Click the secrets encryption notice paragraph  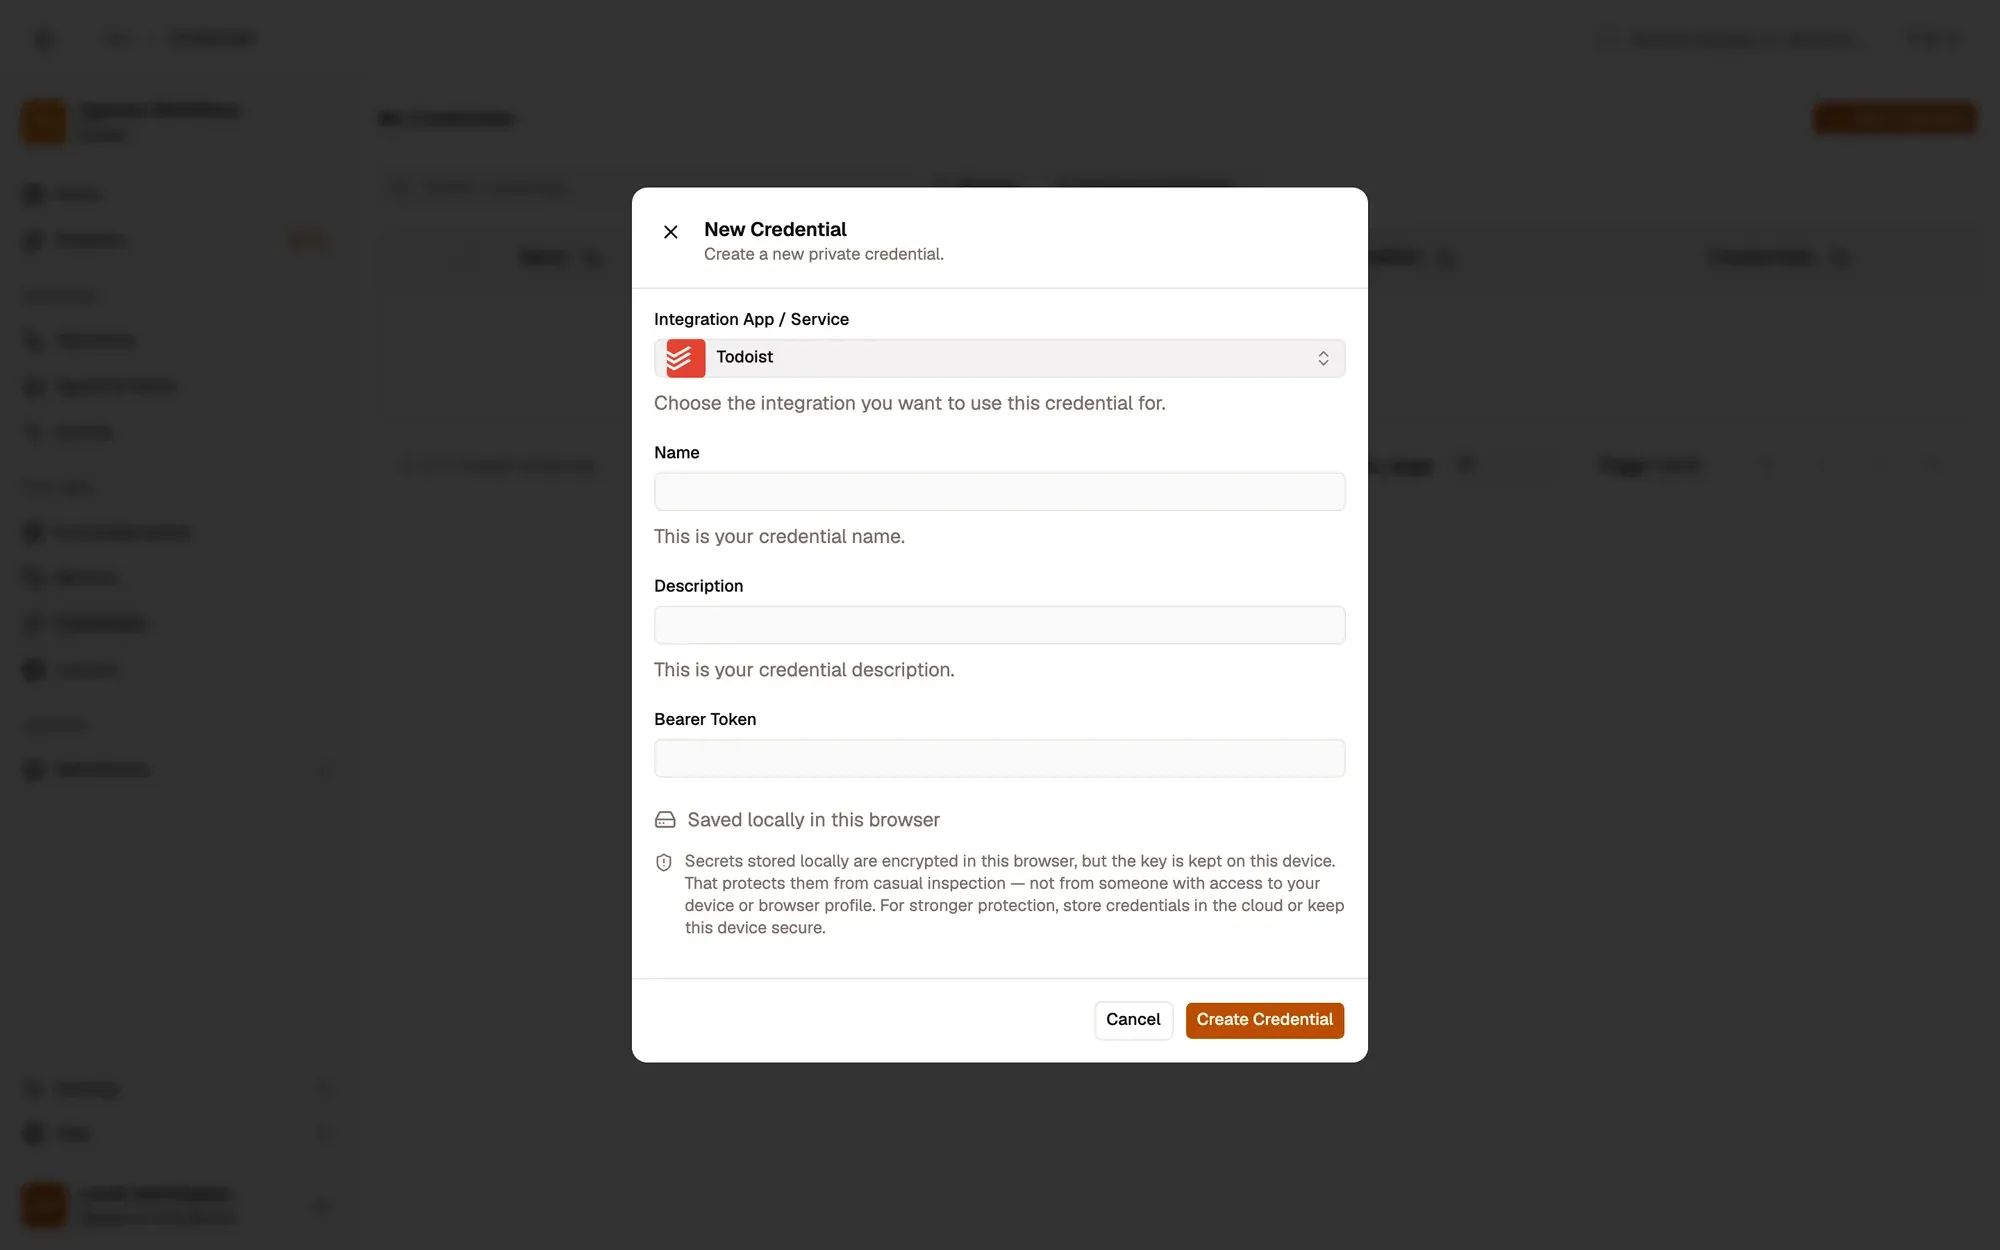pos(1014,894)
